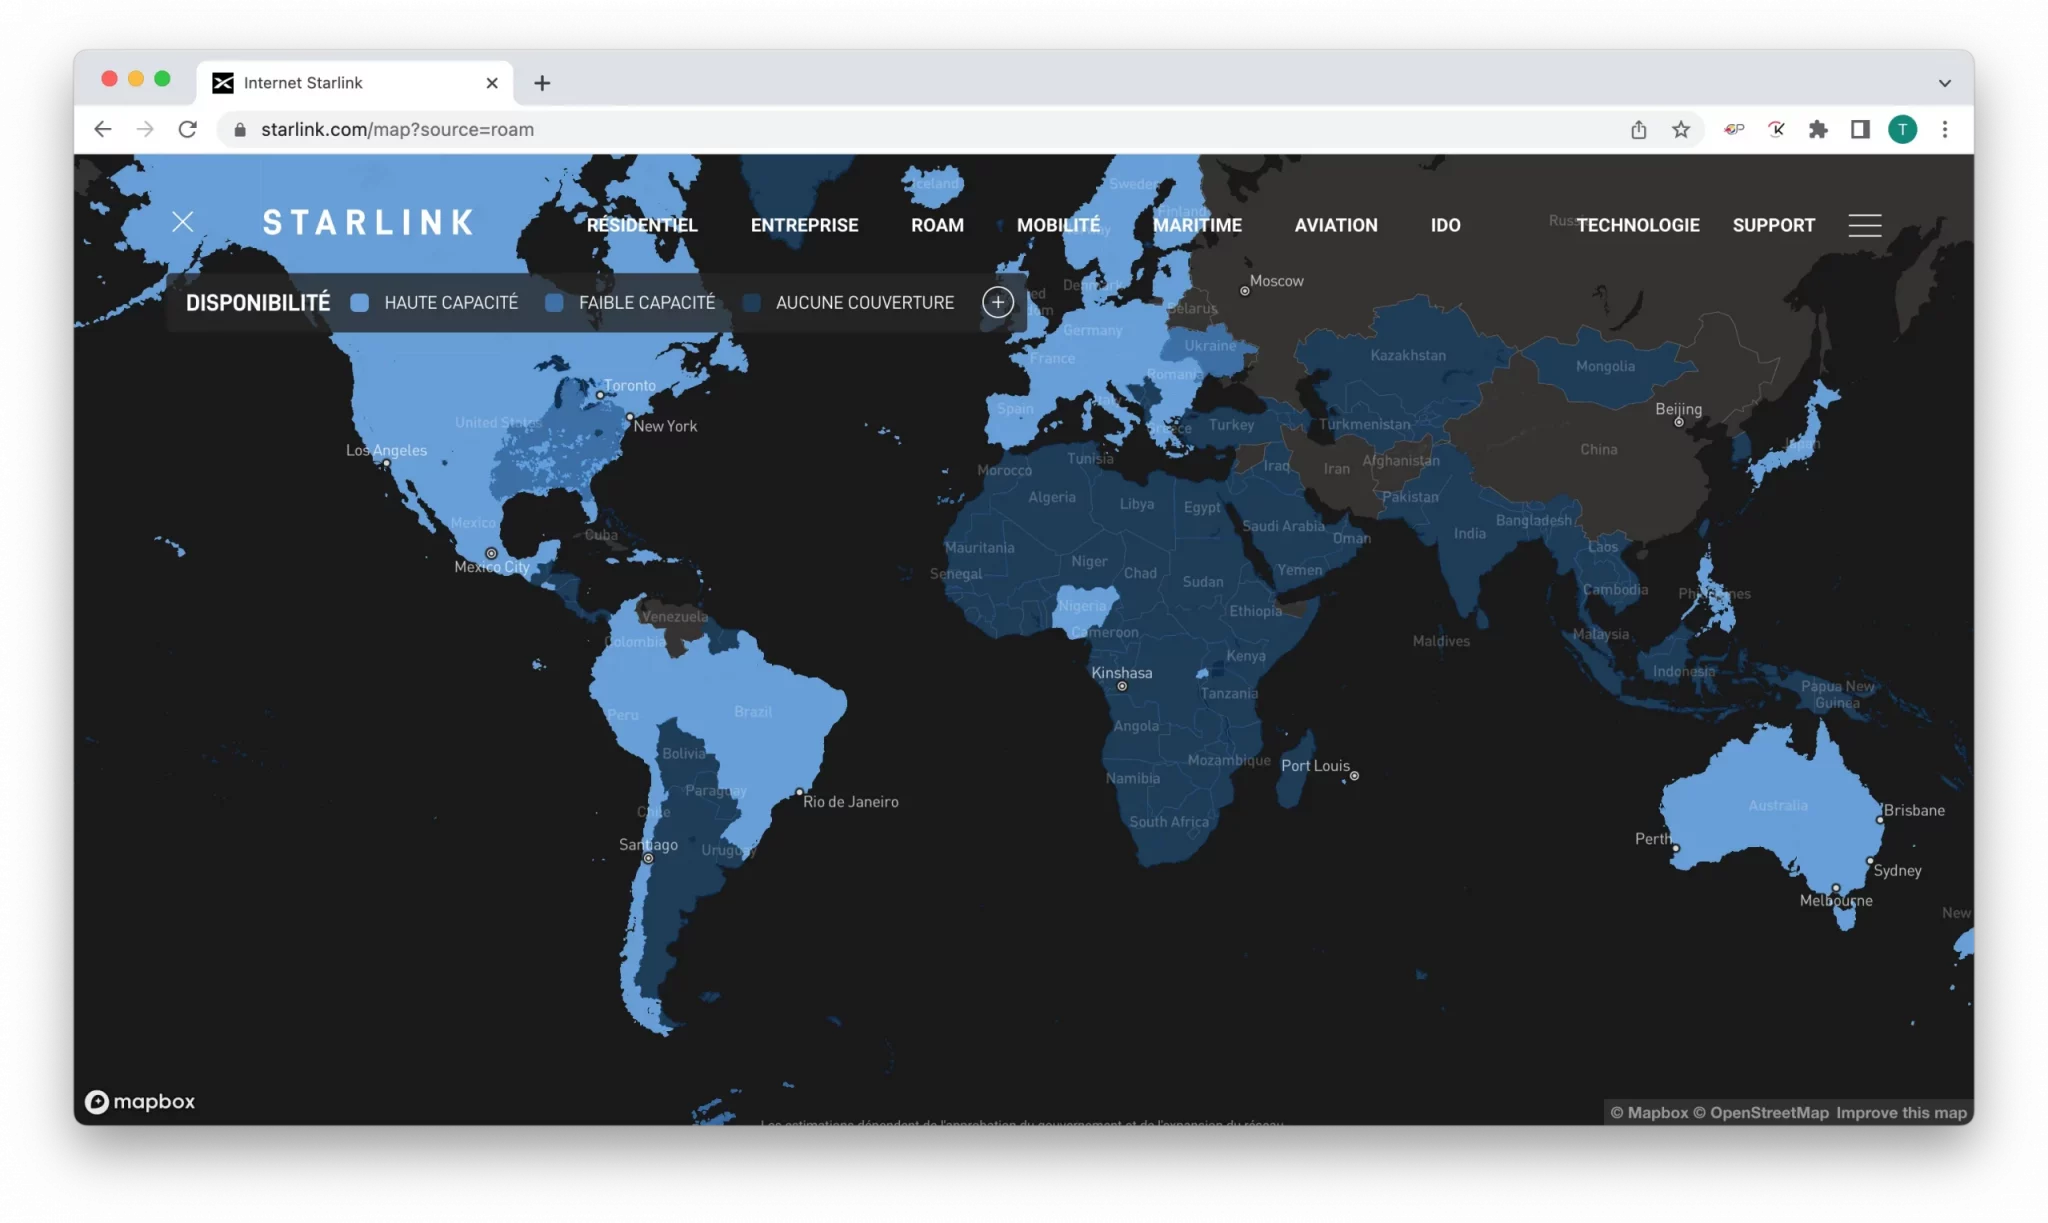Viewport: 2048px width, 1223px height.
Task: Click the HAUTE CAPACITÉ color swatch
Action: tap(360, 303)
